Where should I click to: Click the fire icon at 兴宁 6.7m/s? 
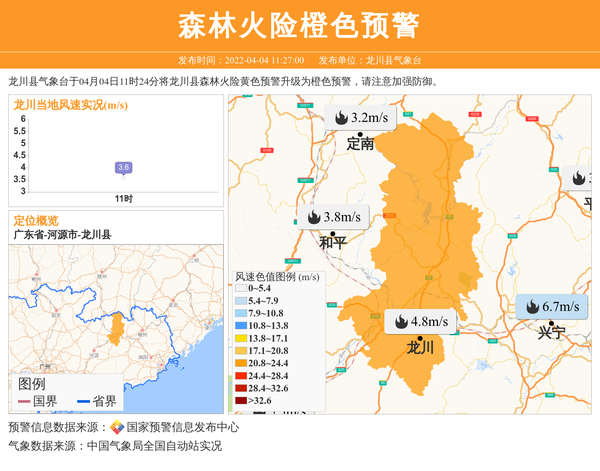click(532, 307)
